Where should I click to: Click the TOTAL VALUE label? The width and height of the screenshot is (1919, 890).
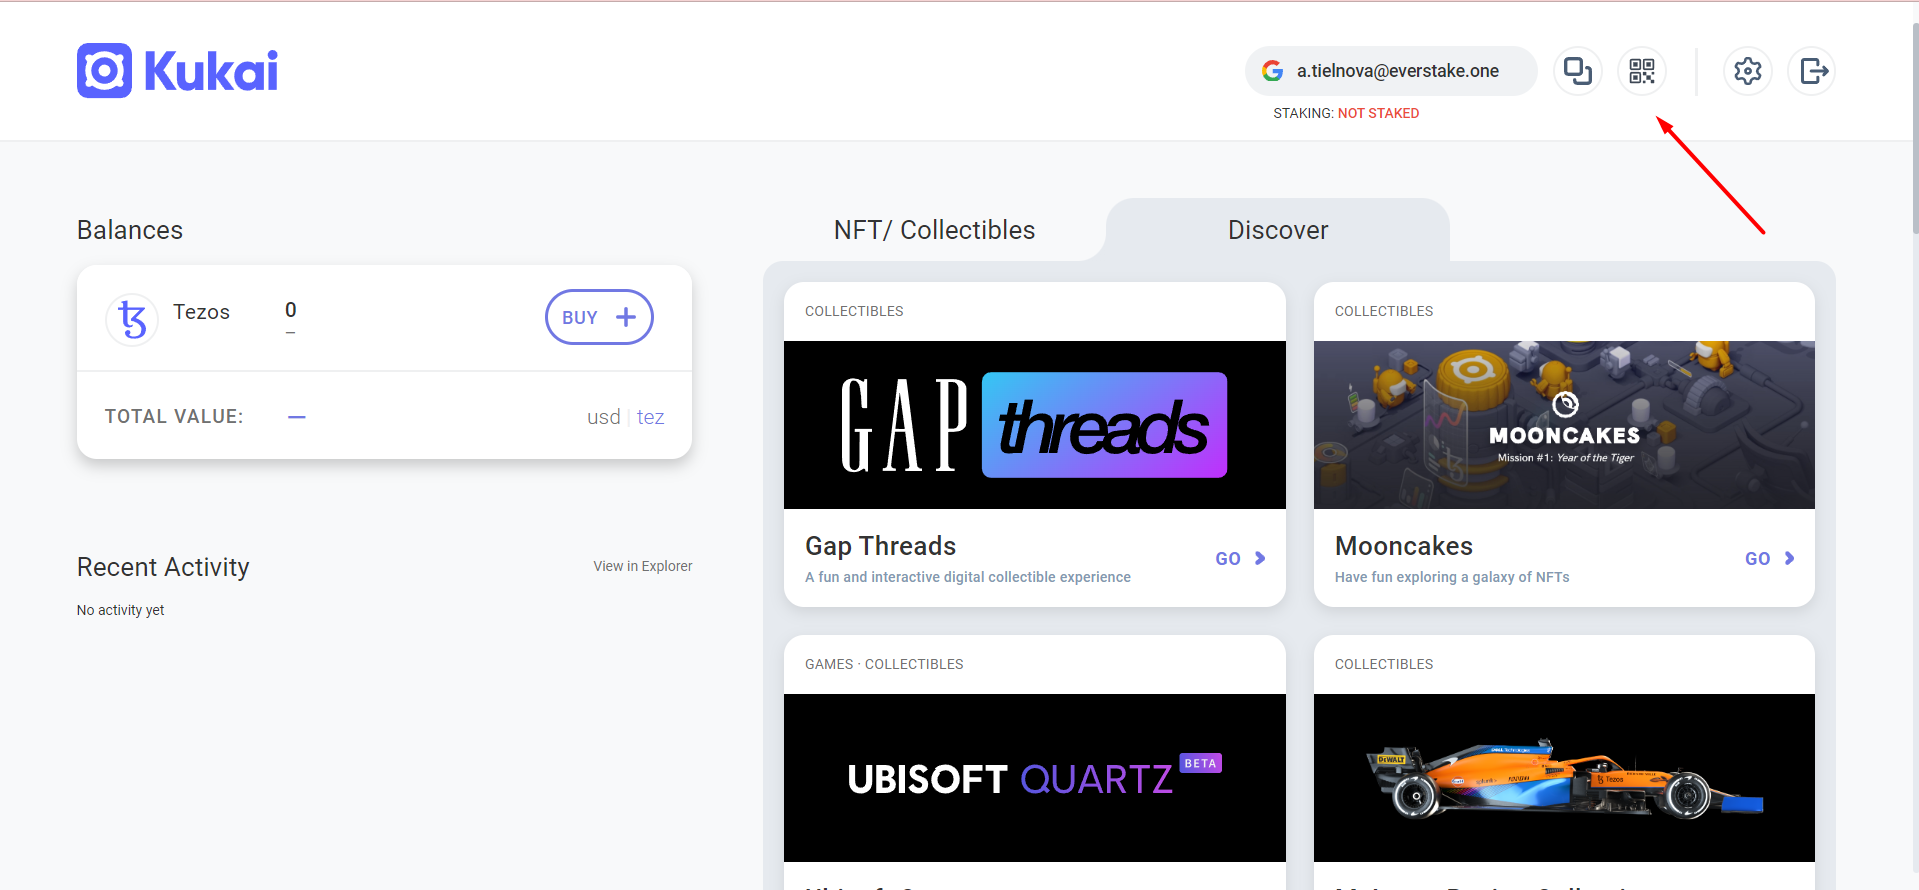174,416
